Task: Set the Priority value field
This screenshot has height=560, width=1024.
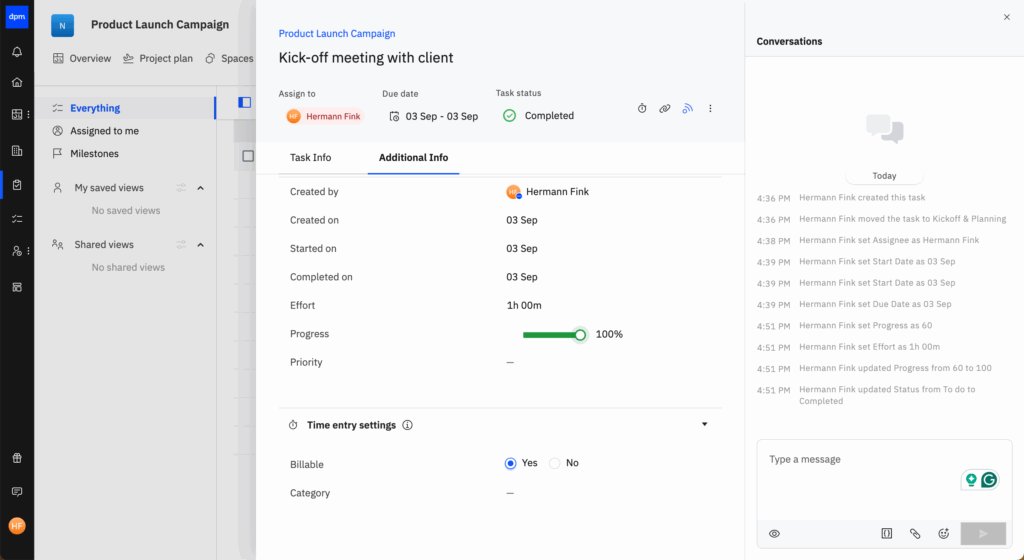Action: pos(510,362)
